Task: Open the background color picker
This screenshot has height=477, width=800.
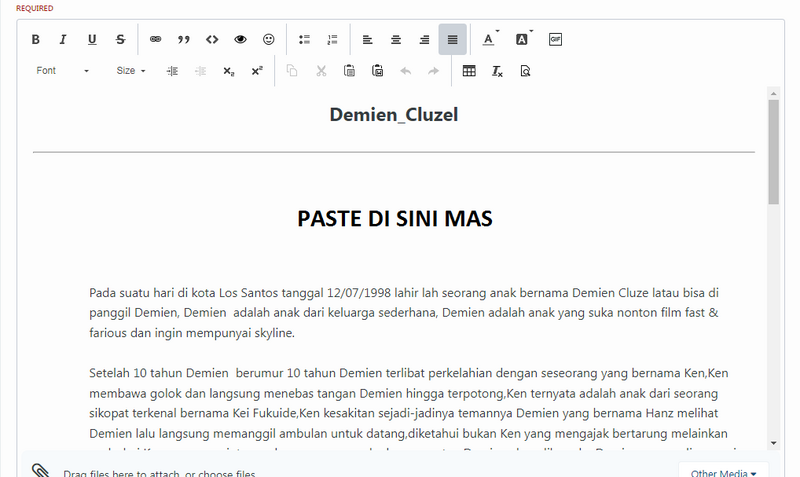Action: 522,39
